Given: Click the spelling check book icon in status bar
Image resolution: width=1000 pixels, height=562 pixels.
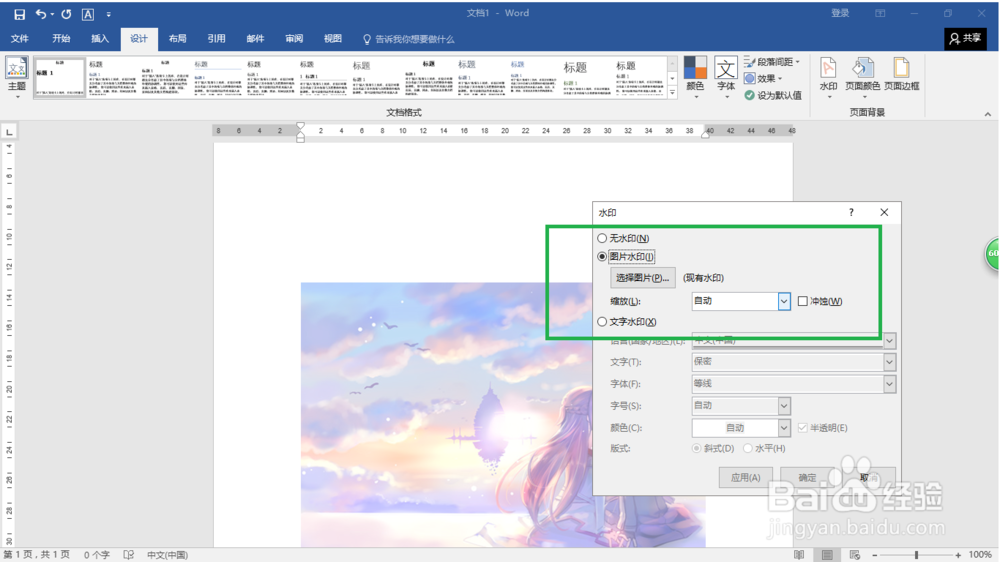Looking at the screenshot, I should pyautogui.click(x=129, y=555).
